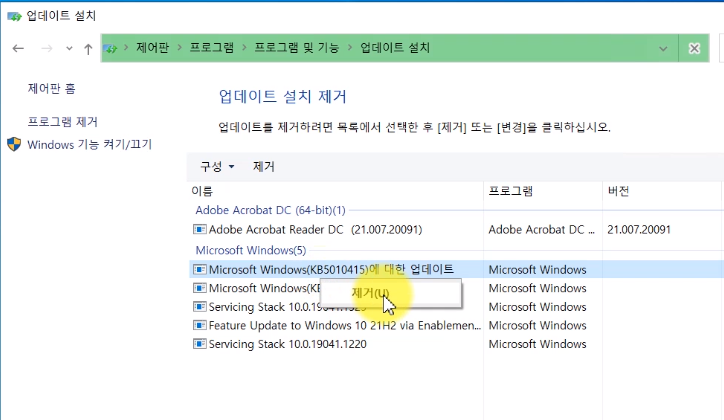Click the KB5010415 update row icon
This screenshot has width=724, height=420.
(199, 269)
